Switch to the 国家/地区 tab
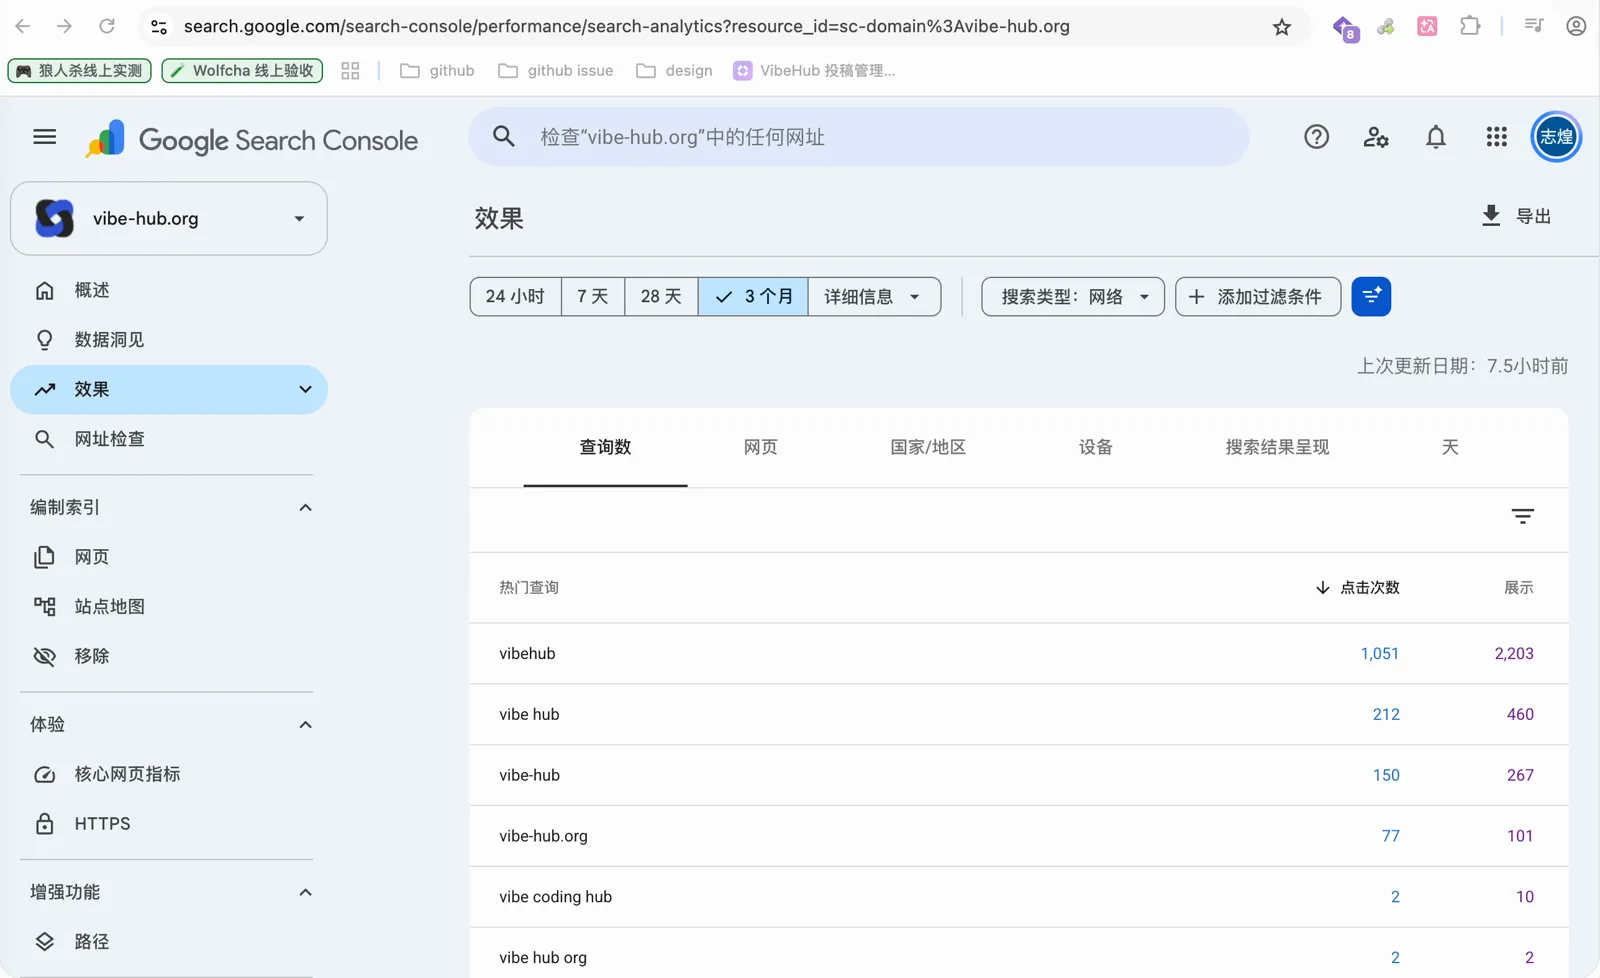The width and height of the screenshot is (1600, 978). click(x=928, y=447)
